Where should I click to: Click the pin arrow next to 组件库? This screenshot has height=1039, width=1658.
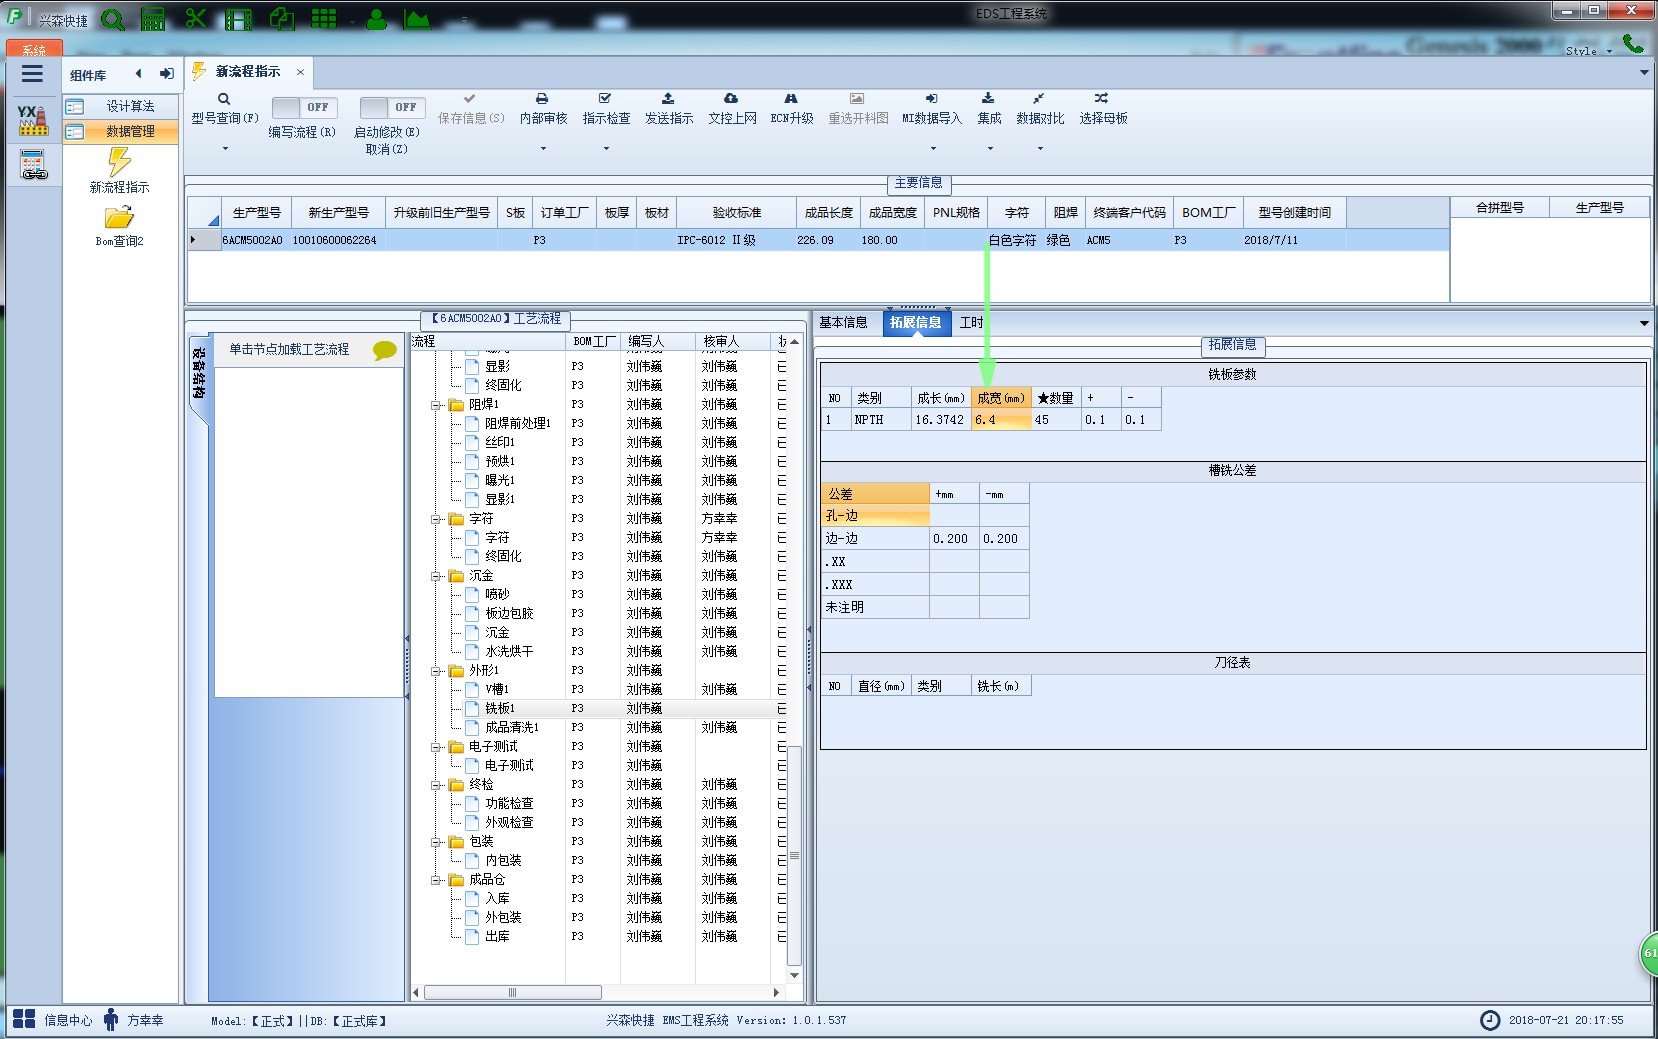click(166, 73)
